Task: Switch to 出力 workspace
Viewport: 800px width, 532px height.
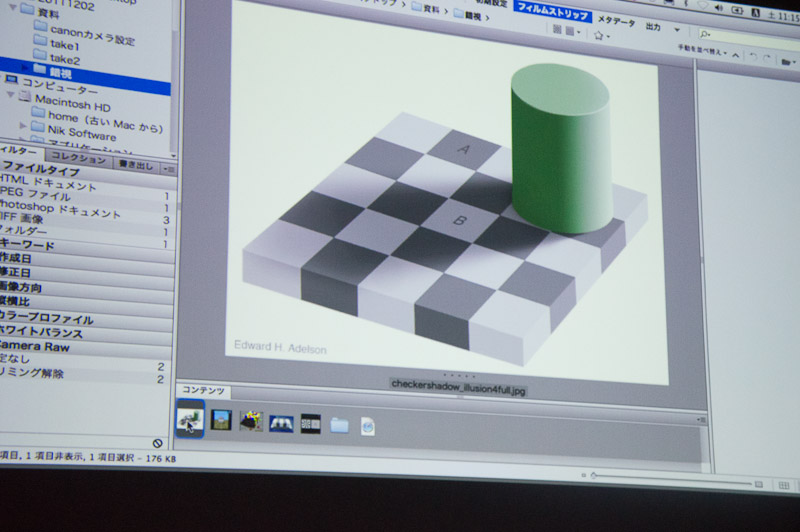Action: [x=653, y=26]
